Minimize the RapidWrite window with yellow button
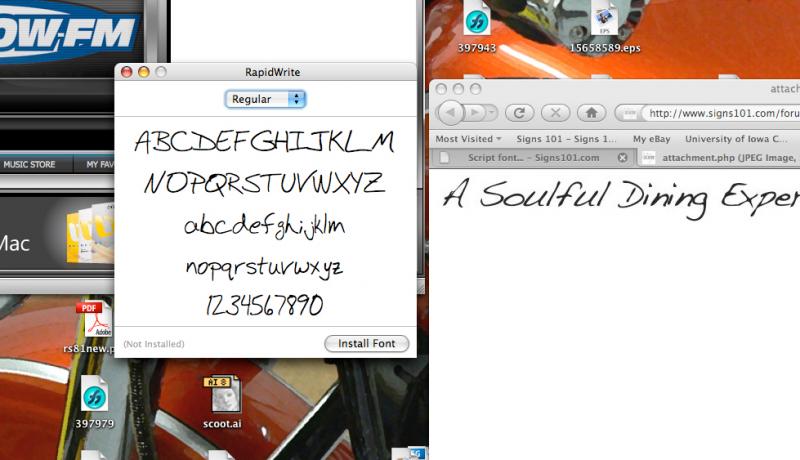Image resolution: width=800 pixels, height=460 pixels. pyautogui.click(x=144, y=72)
